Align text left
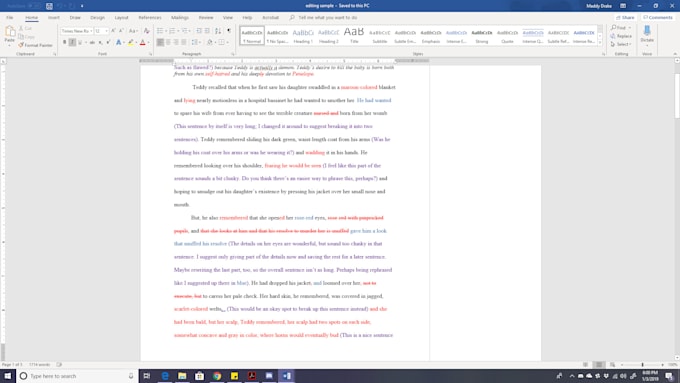 [160, 42]
